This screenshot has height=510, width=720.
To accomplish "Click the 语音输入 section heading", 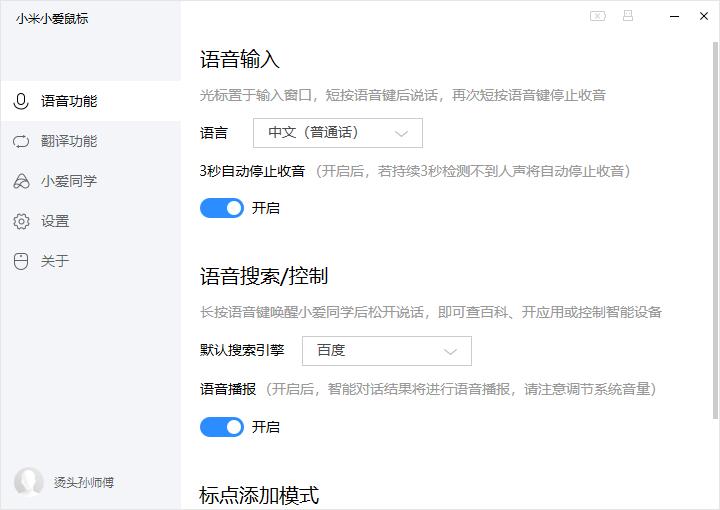I will 240,60.
